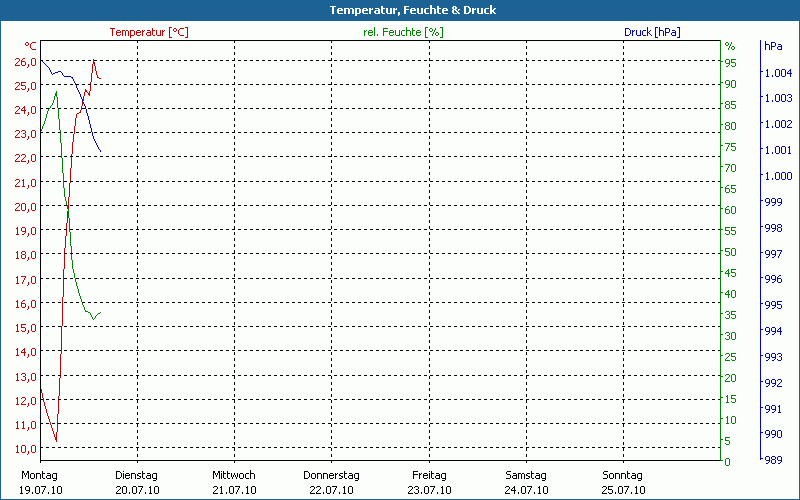Click humidity axis value 80

[x=731, y=126]
